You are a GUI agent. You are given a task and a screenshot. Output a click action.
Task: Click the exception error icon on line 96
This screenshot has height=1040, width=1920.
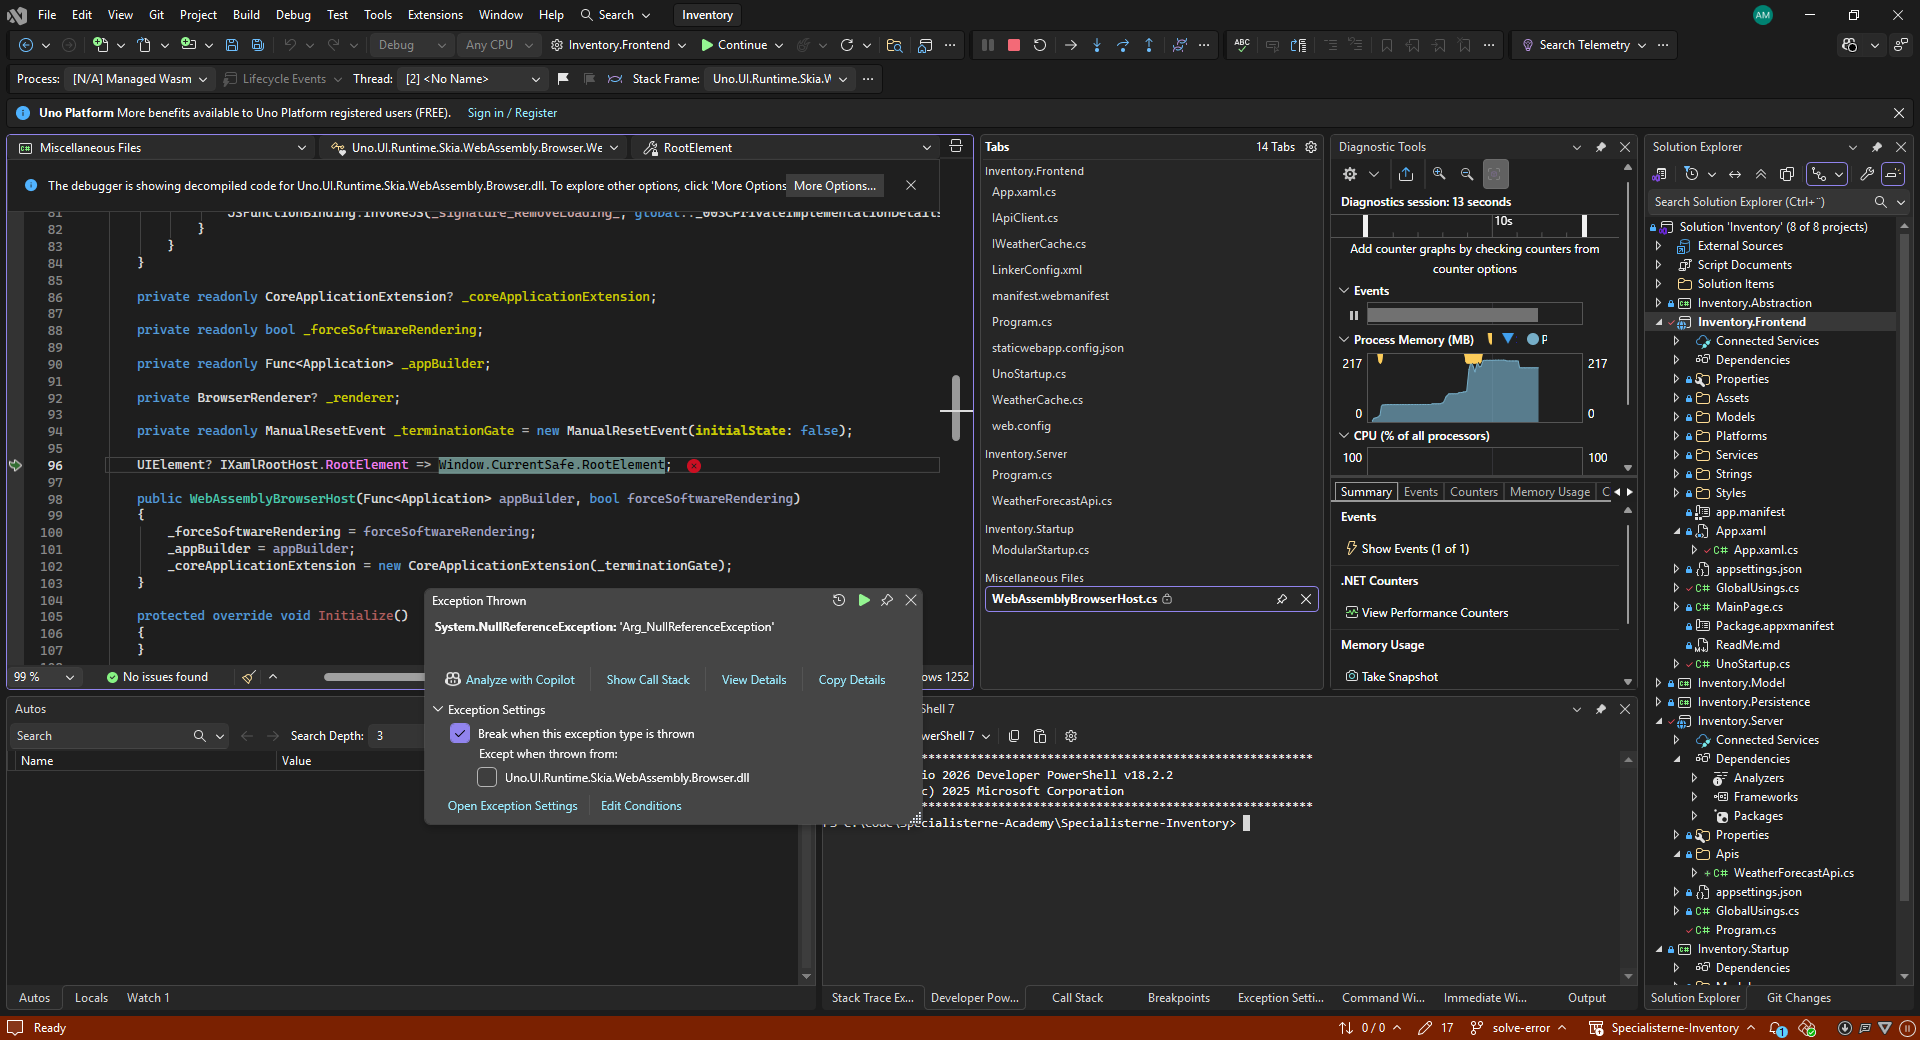tap(694, 466)
